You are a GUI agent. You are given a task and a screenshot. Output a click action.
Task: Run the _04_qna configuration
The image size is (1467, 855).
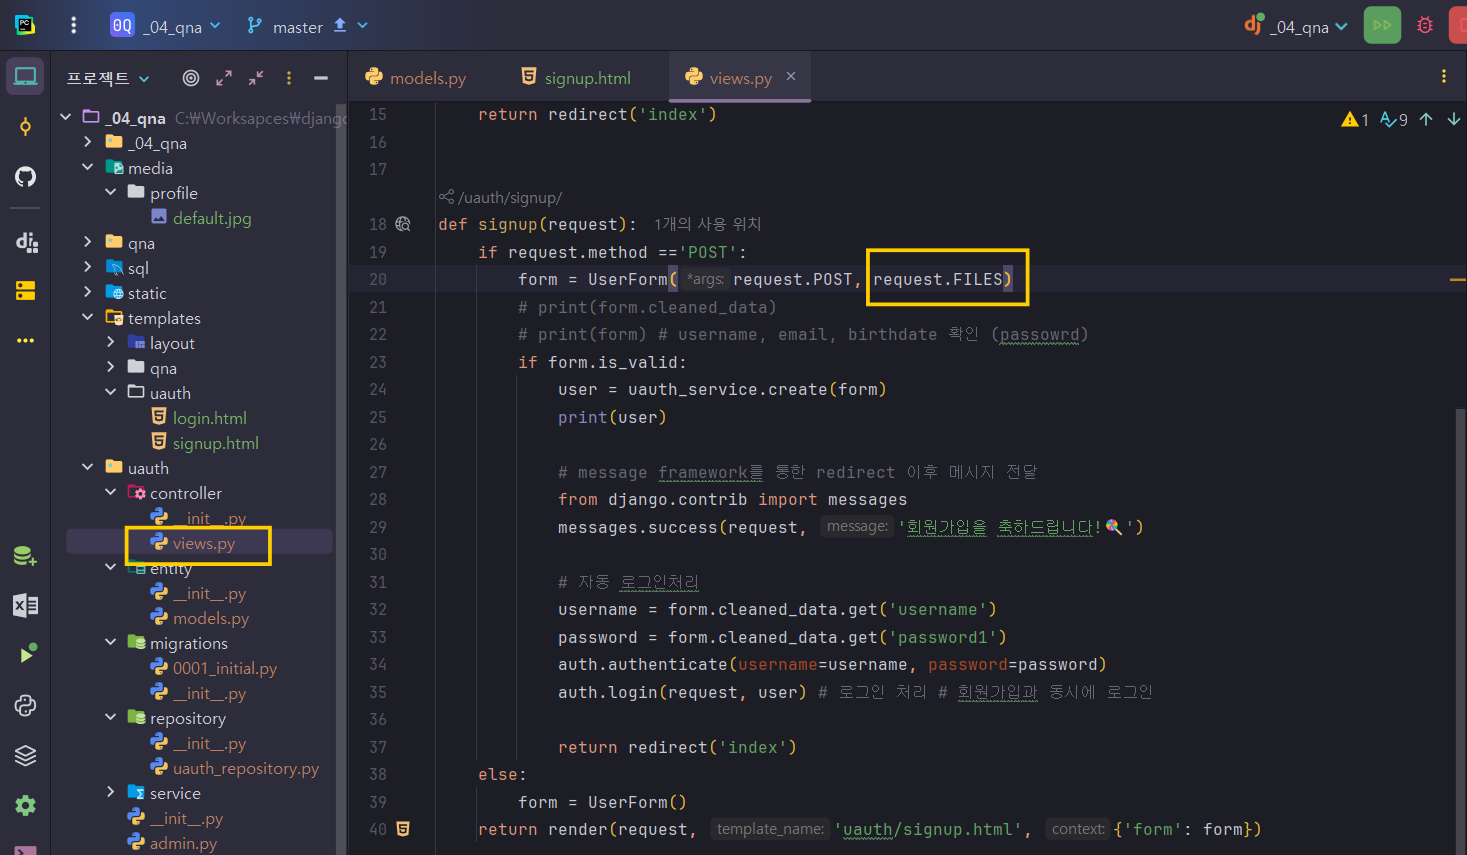(x=1382, y=26)
